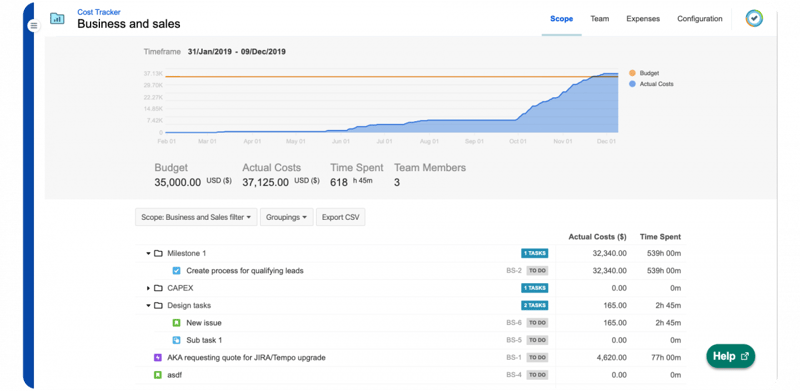Click the blue subtask icon for Sub task 1

coord(176,340)
